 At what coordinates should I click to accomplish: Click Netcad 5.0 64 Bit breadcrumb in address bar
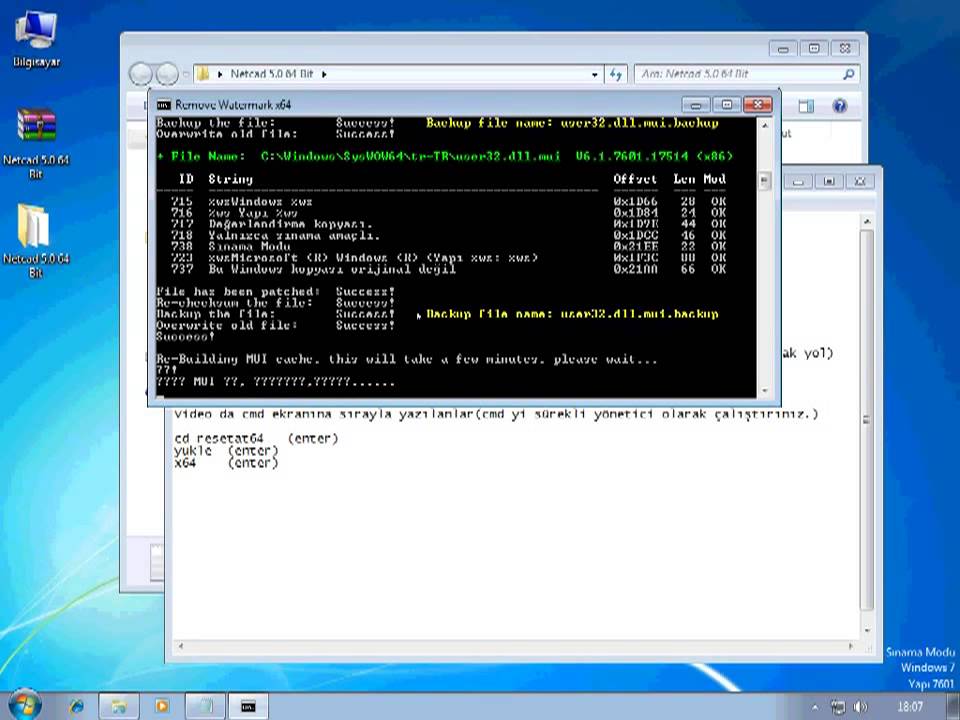tap(271, 74)
